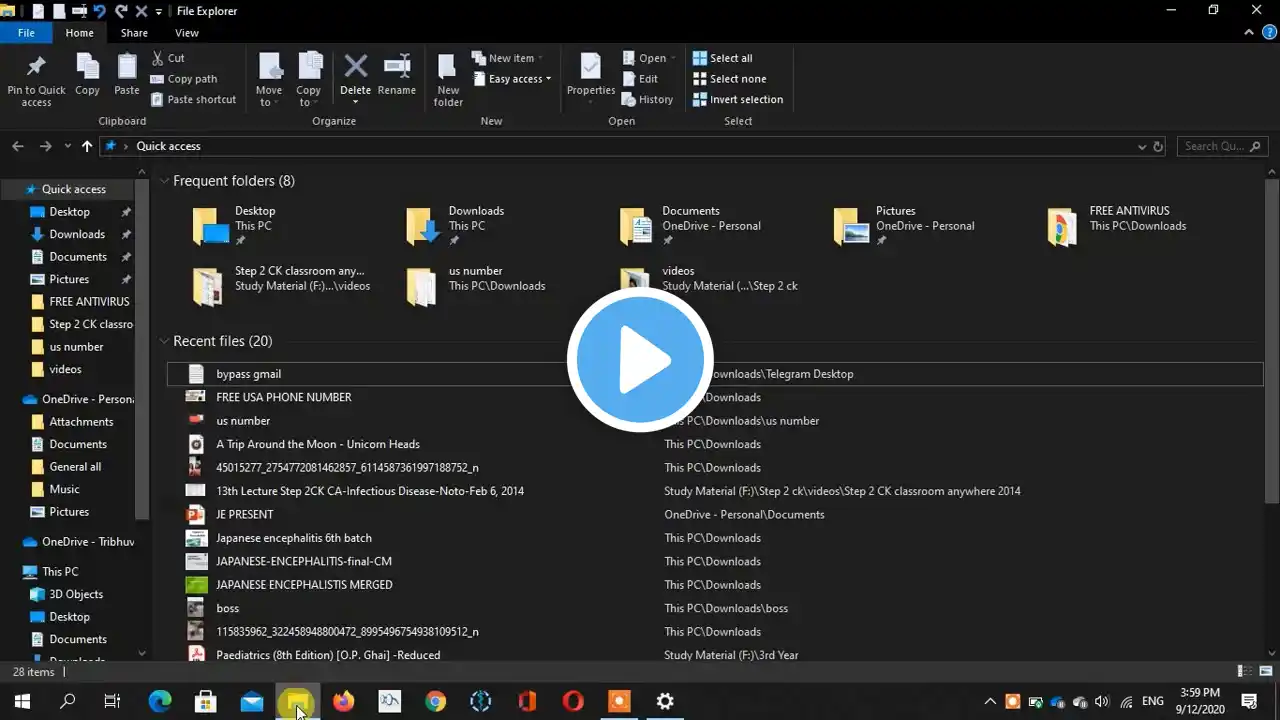Image resolution: width=1280 pixels, height=720 pixels.
Task: Collapse the Frequent folders section
Action: [164, 181]
